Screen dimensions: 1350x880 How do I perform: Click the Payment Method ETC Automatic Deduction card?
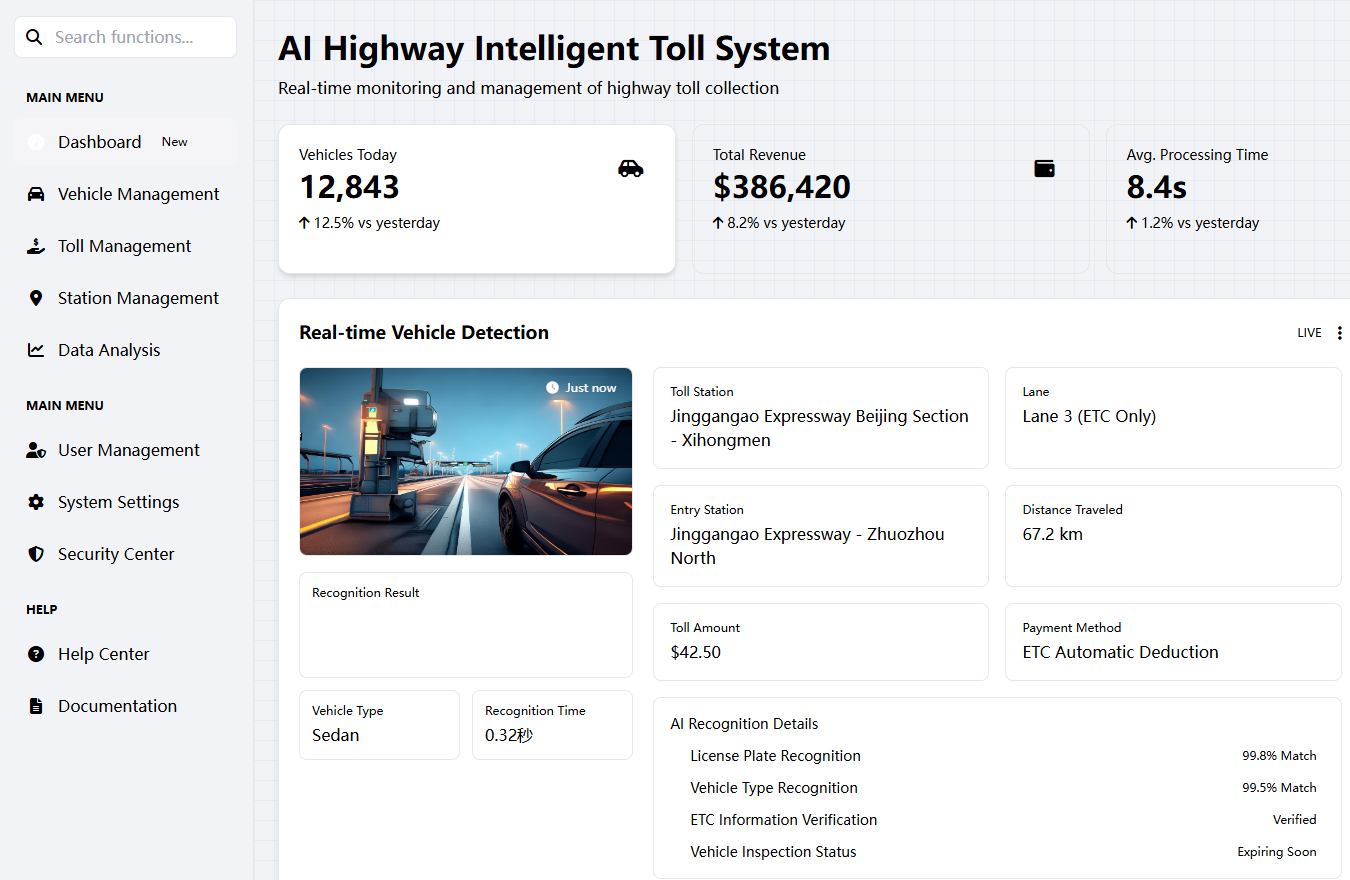1172,641
